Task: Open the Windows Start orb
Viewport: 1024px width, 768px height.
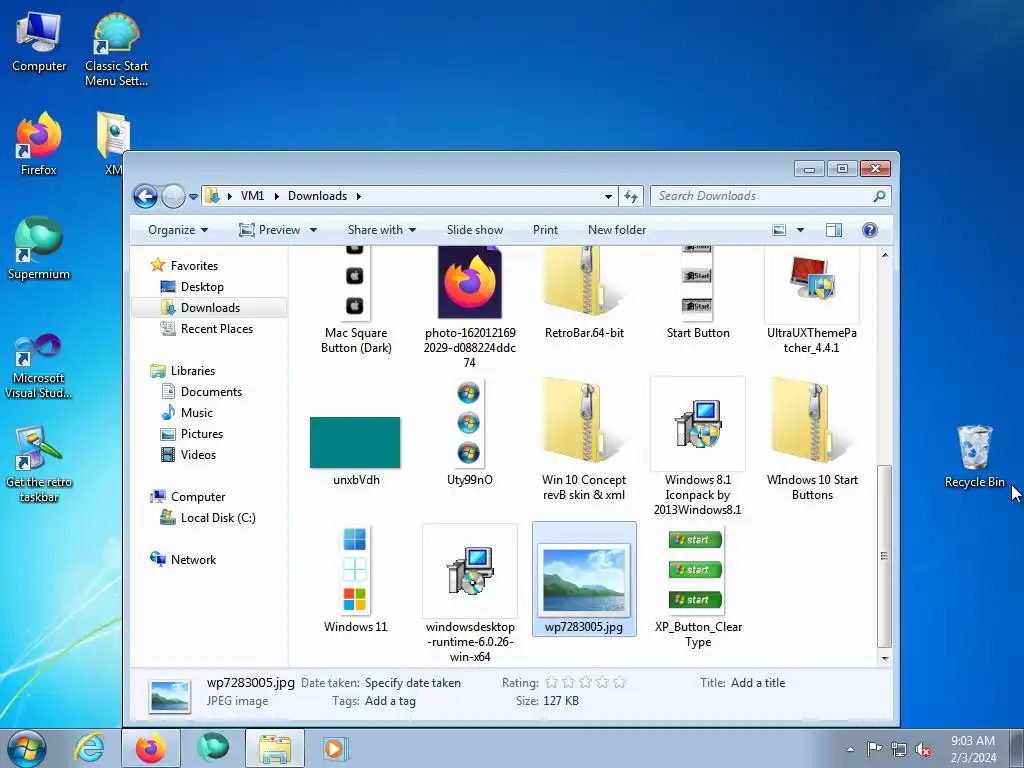Action: [26, 748]
